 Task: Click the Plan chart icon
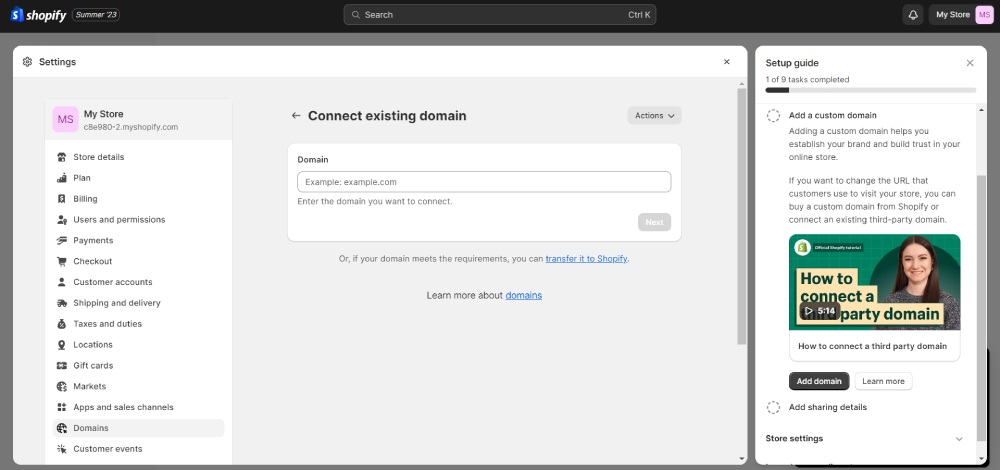62,178
